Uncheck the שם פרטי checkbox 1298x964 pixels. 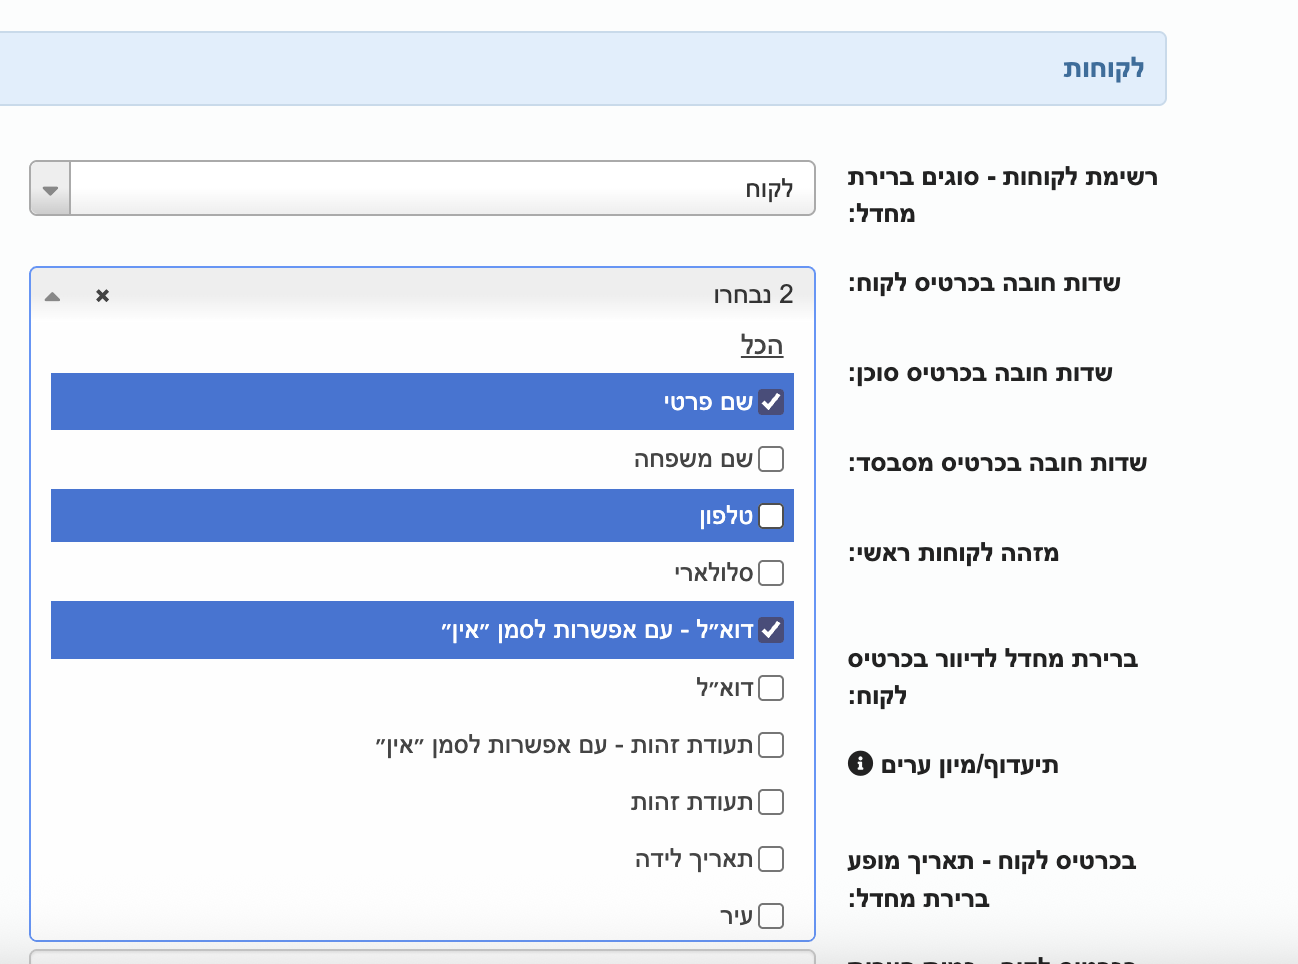771,402
